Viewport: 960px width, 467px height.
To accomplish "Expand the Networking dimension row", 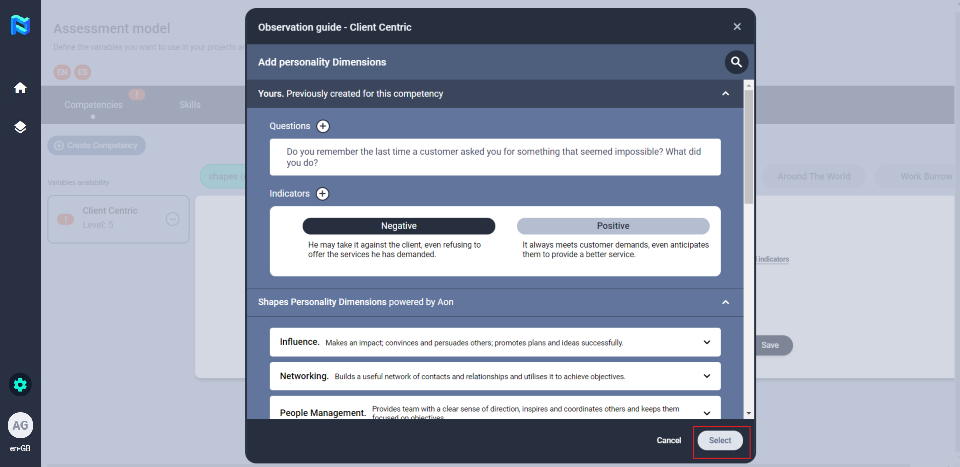I will [707, 376].
